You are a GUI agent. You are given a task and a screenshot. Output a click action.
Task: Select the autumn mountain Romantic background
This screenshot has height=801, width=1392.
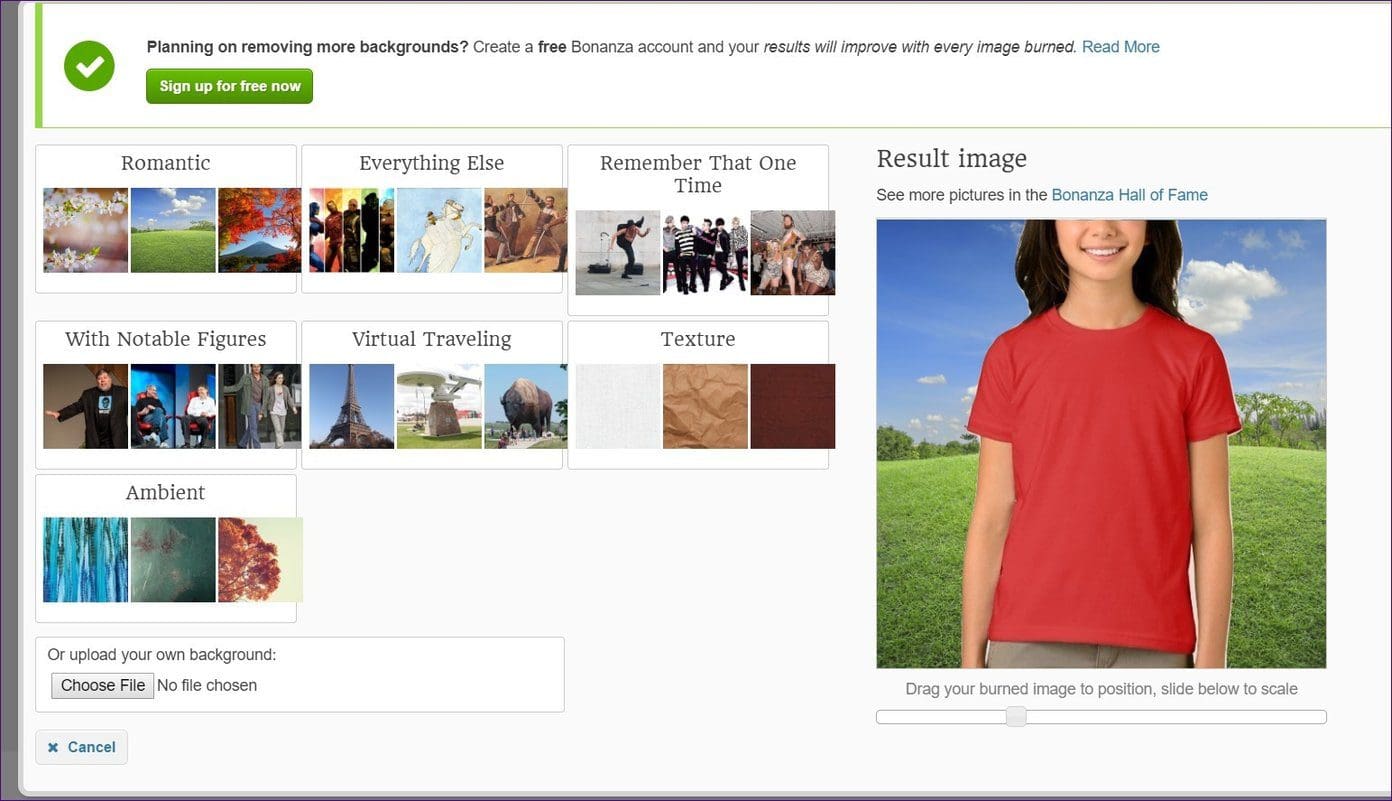pos(260,230)
